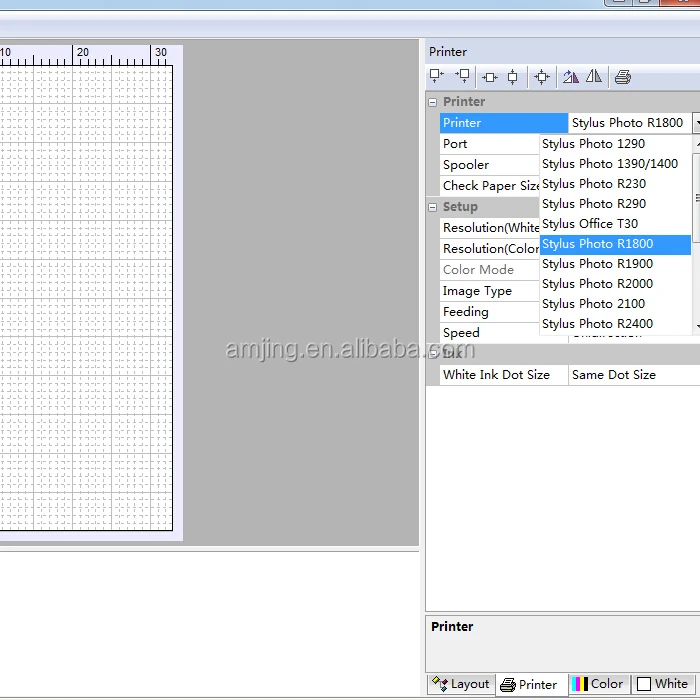This screenshot has height=700, width=700.
Task: Click the Stylus Photo R1800 value field
Action: click(630, 123)
